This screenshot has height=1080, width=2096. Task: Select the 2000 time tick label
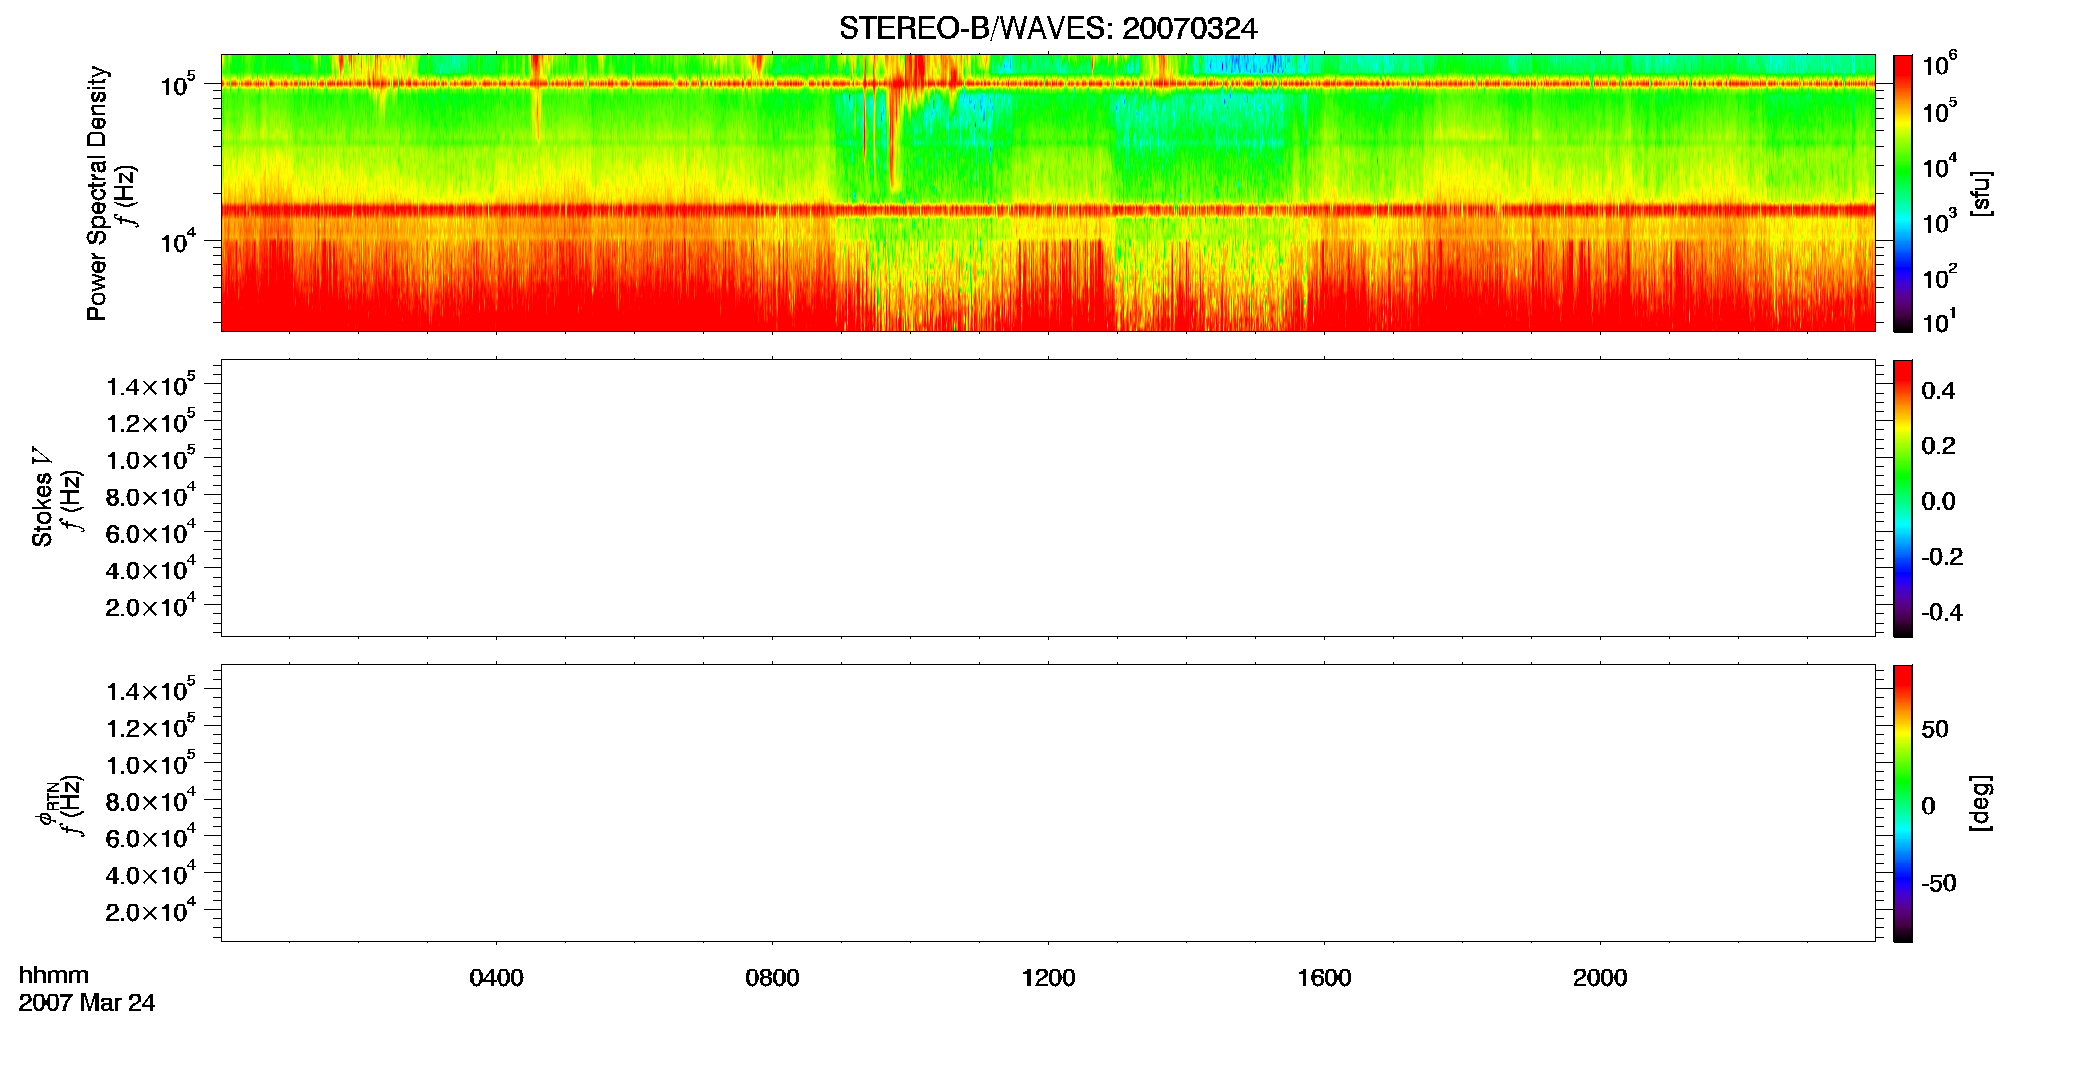pos(1600,978)
